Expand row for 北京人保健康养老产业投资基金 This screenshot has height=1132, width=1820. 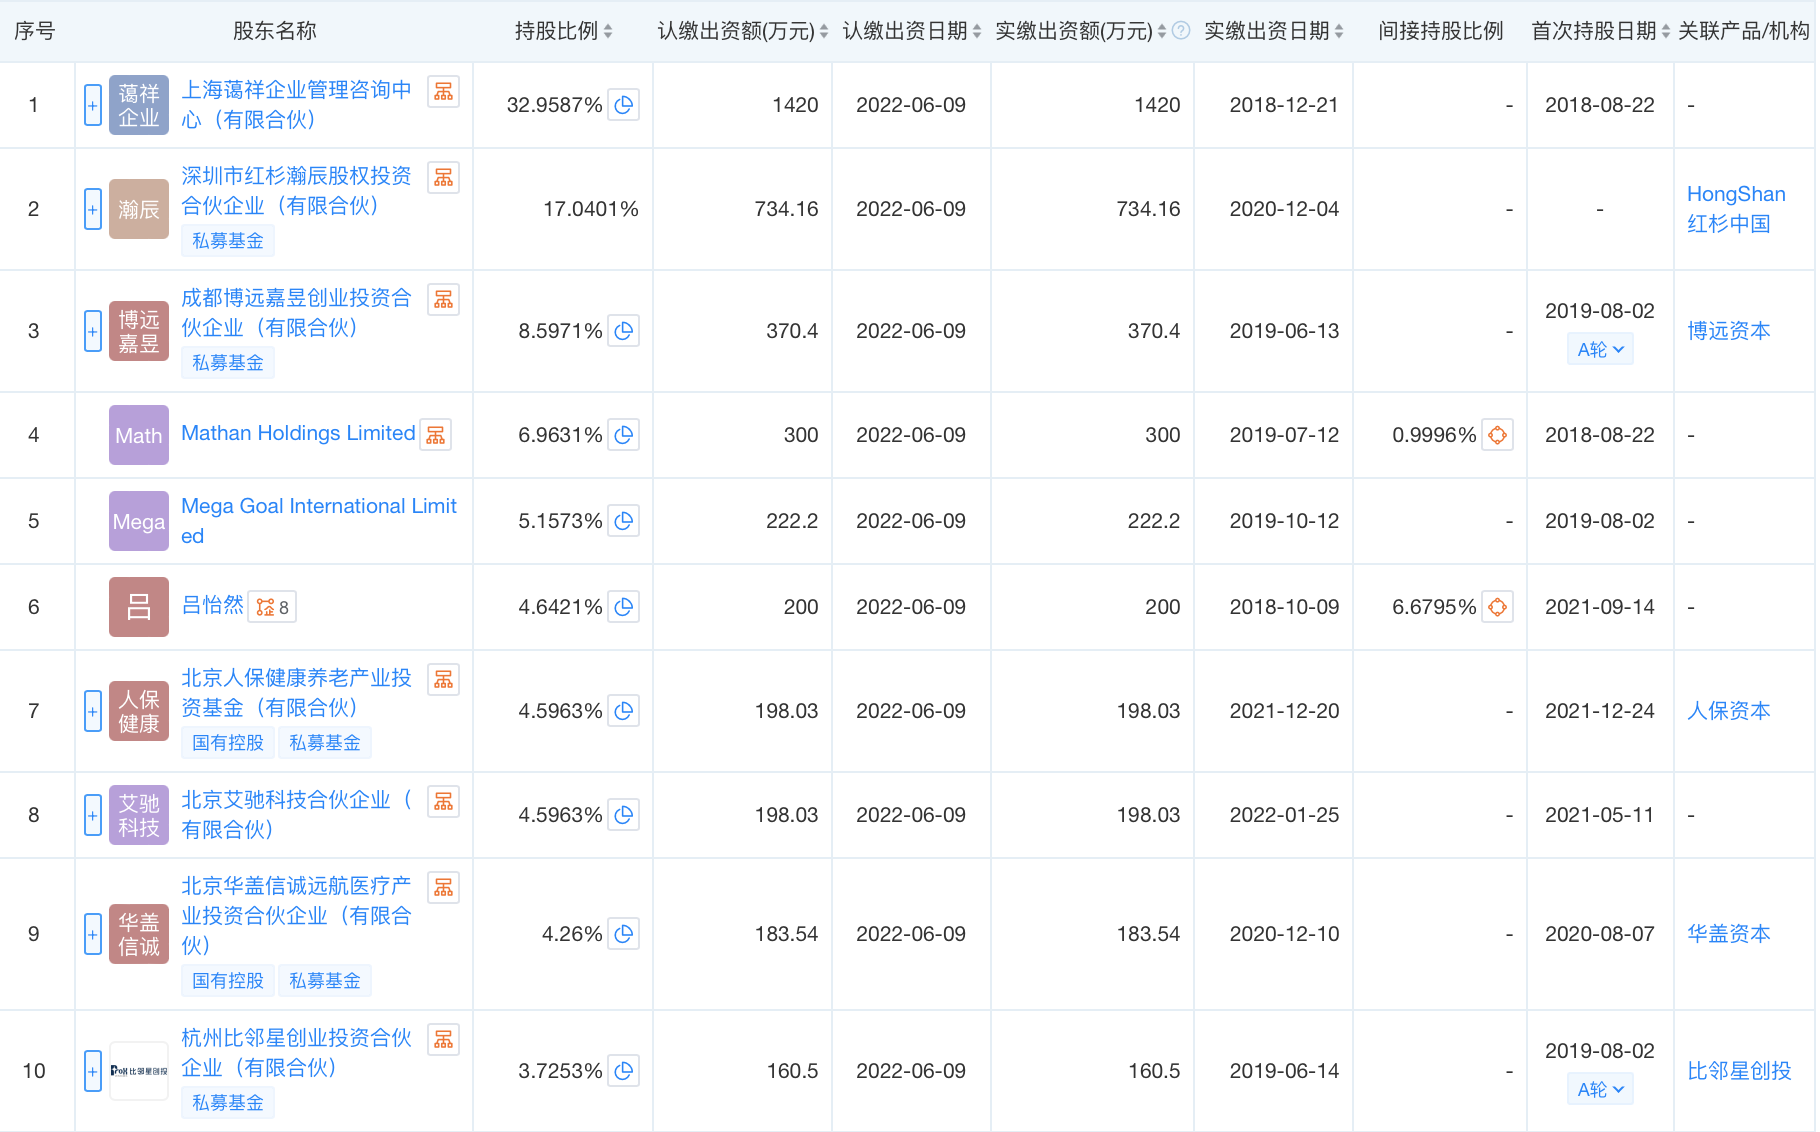click(93, 711)
